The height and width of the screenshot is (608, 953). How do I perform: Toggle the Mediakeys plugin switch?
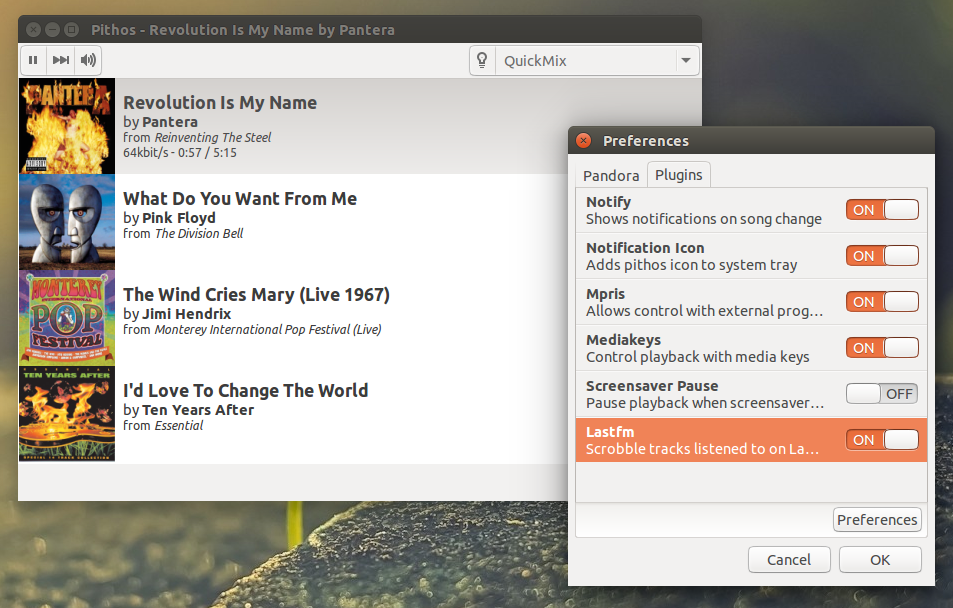coord(882,348)
